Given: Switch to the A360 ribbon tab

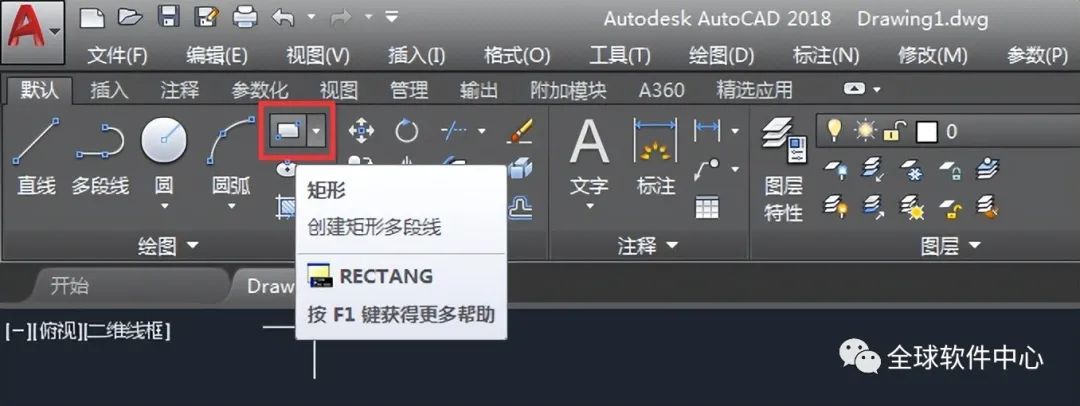Looking at the screenshot, I should tap(661, 90).
